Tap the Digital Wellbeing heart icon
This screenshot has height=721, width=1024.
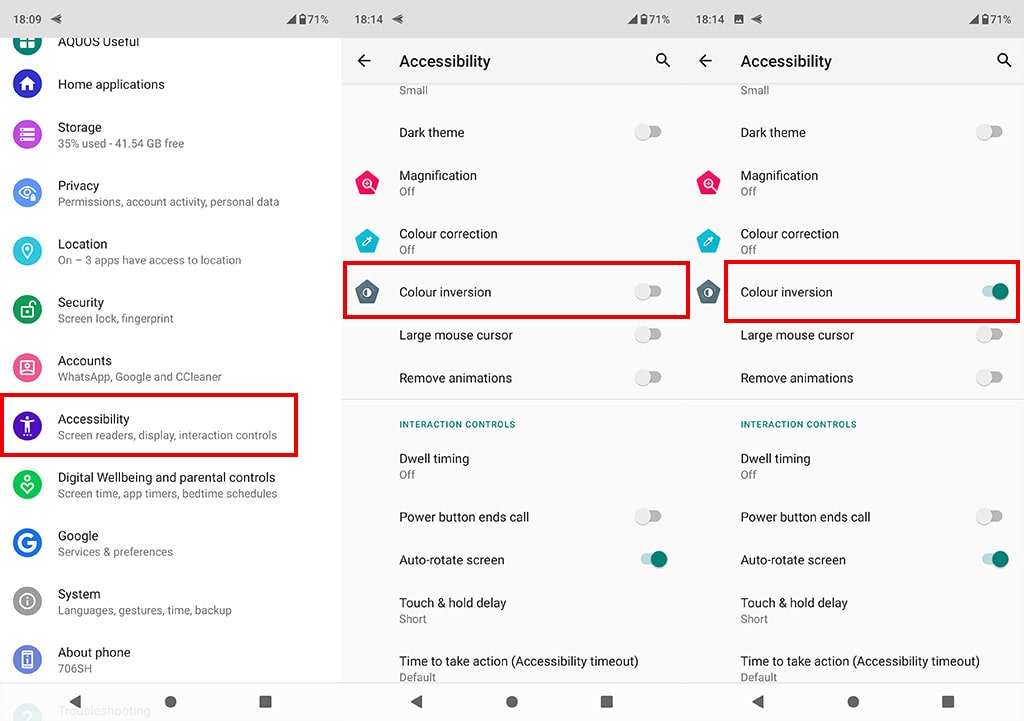27,485
